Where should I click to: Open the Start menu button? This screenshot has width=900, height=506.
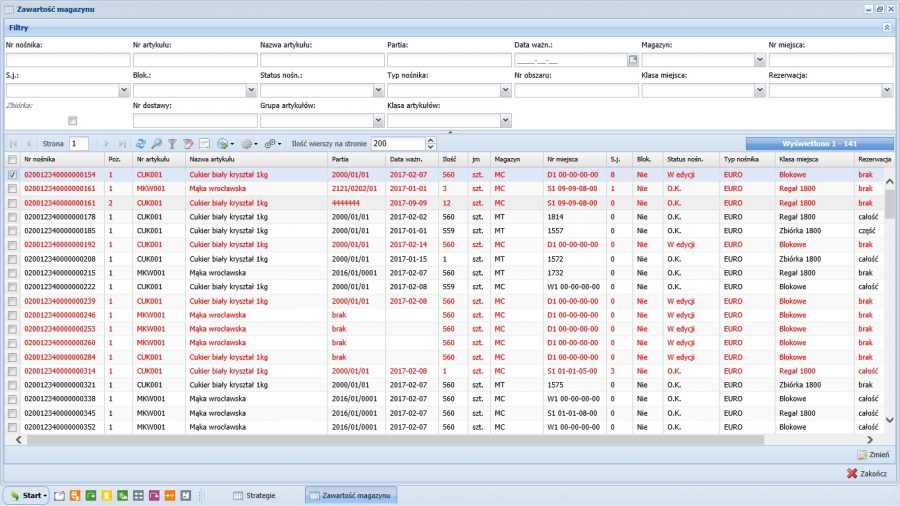coord(28,496)
